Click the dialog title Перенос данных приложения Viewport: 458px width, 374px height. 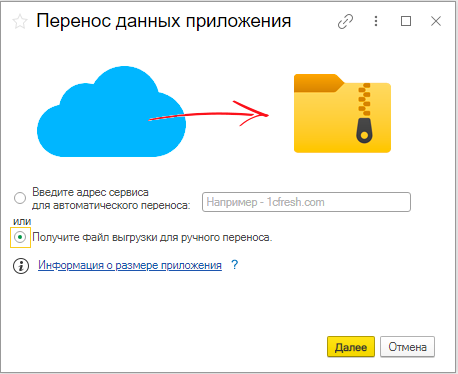tap(164, 21)
